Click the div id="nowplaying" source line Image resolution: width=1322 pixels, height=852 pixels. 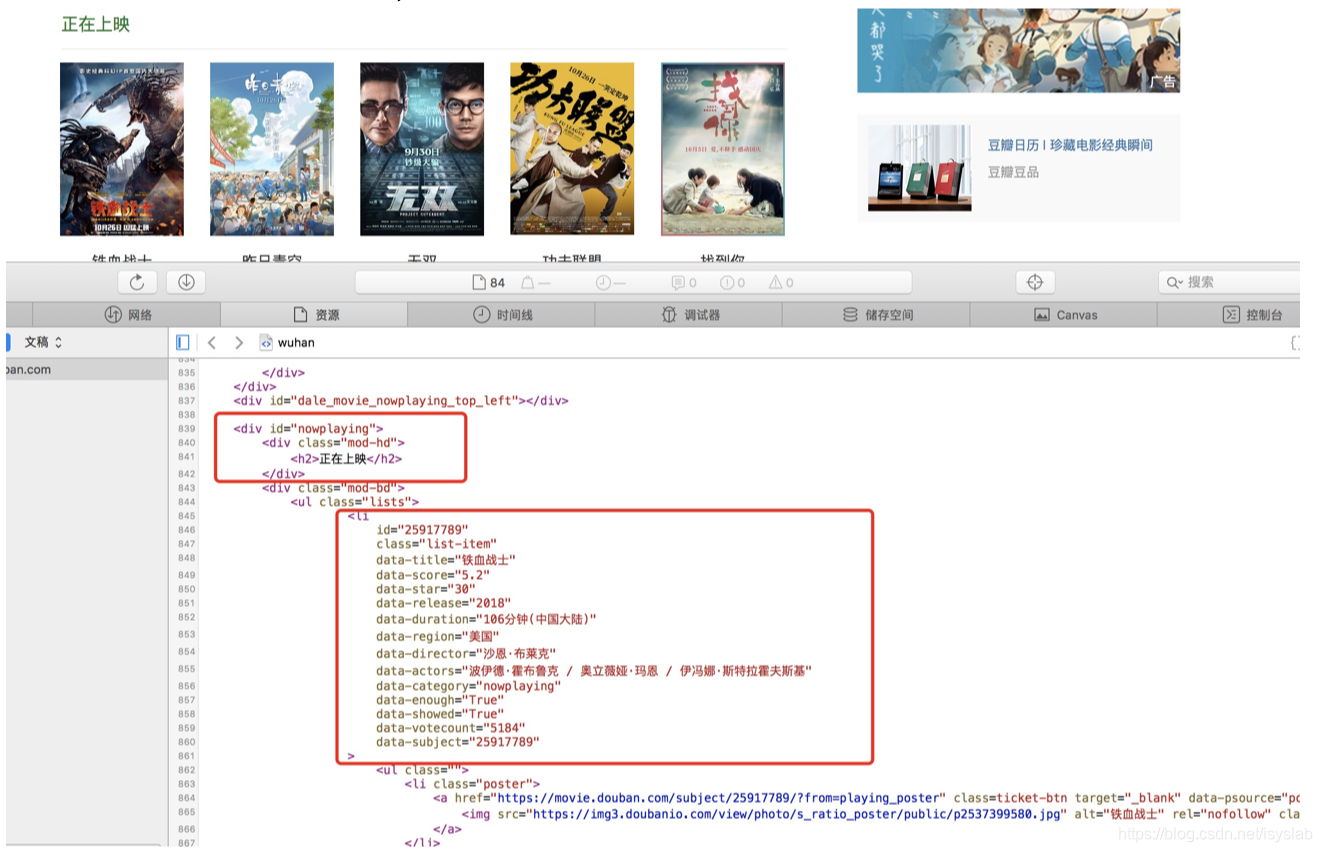pyautogui.click(x=308, y=429)
